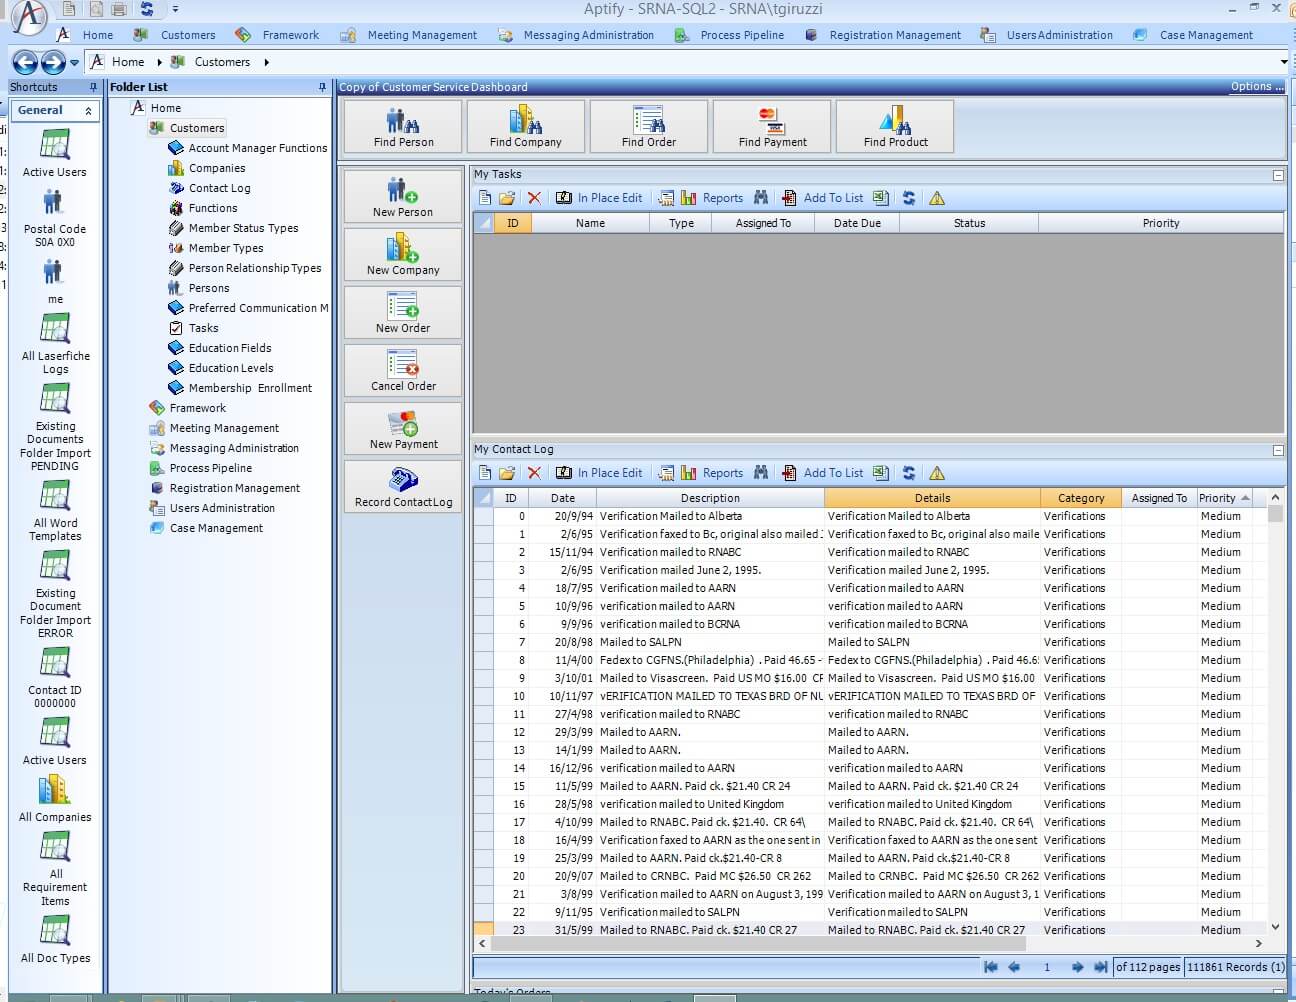The image size is (1296, 1002).
Task: Open the Find Company search
Action: 526,126
